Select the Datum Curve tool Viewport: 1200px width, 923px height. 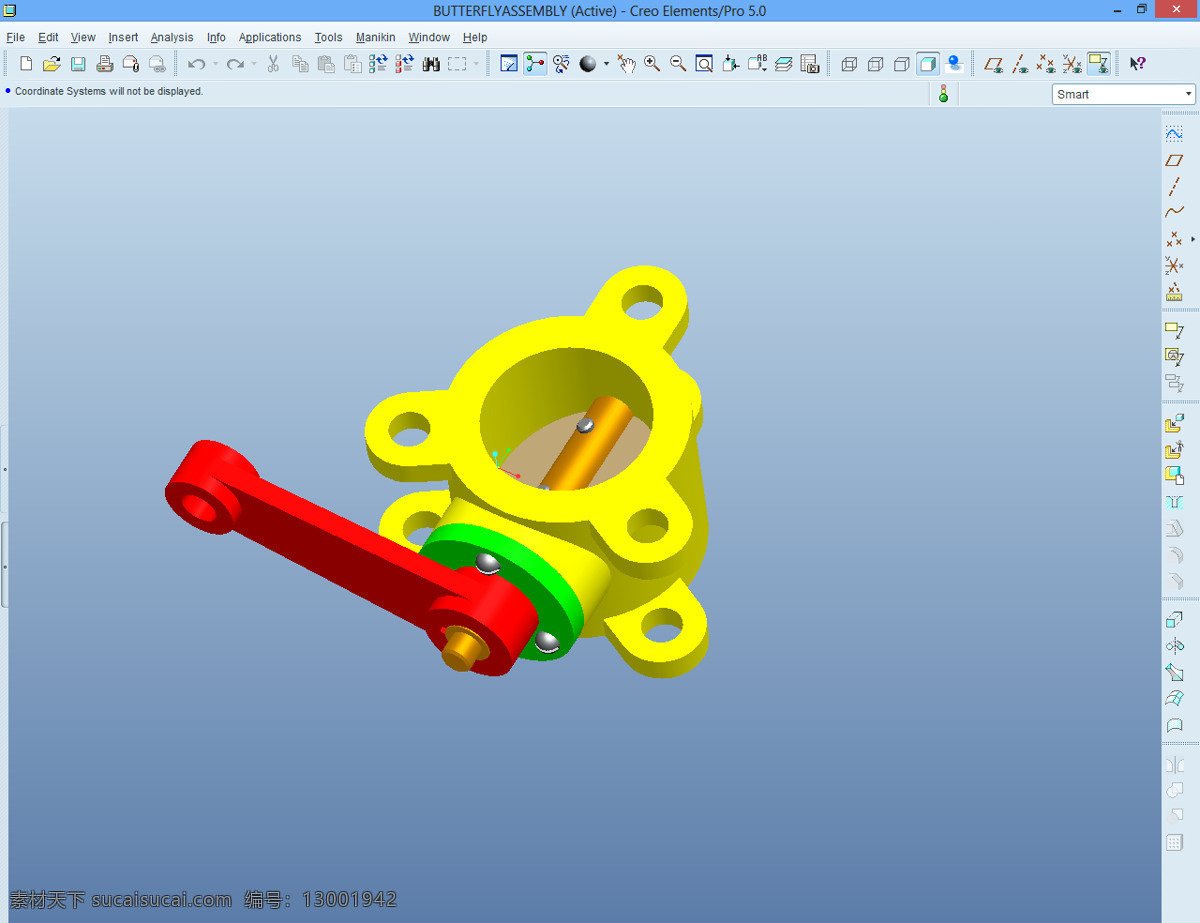point(1174,212)
